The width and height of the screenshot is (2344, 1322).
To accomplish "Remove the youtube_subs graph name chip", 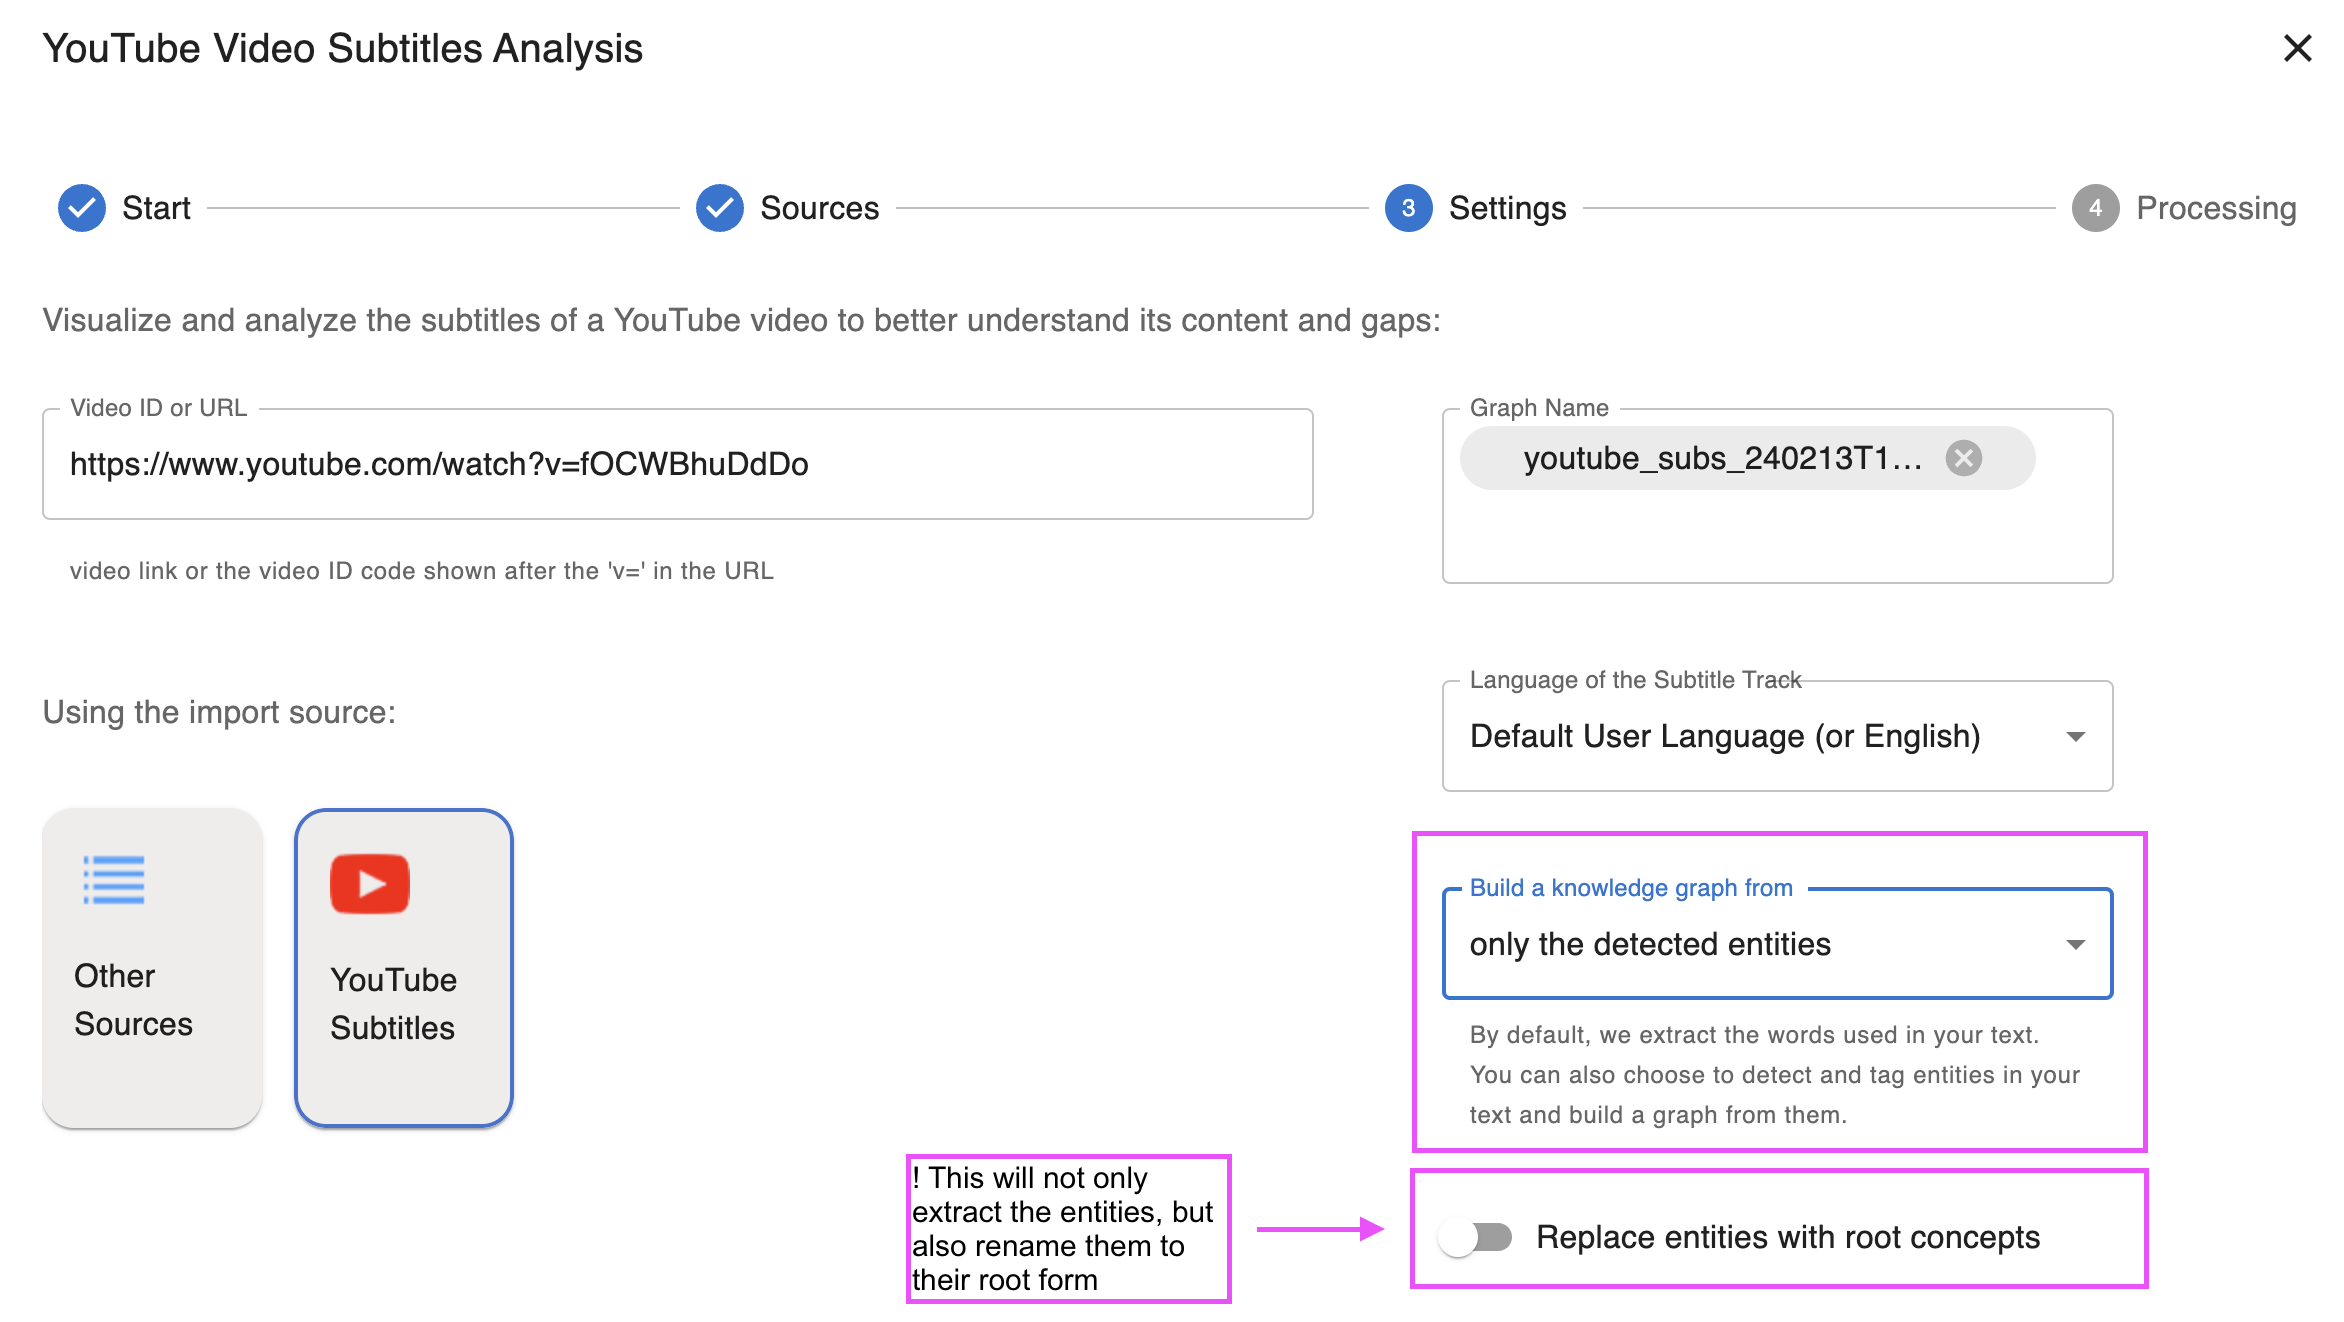I will [x=1963, y=458].
